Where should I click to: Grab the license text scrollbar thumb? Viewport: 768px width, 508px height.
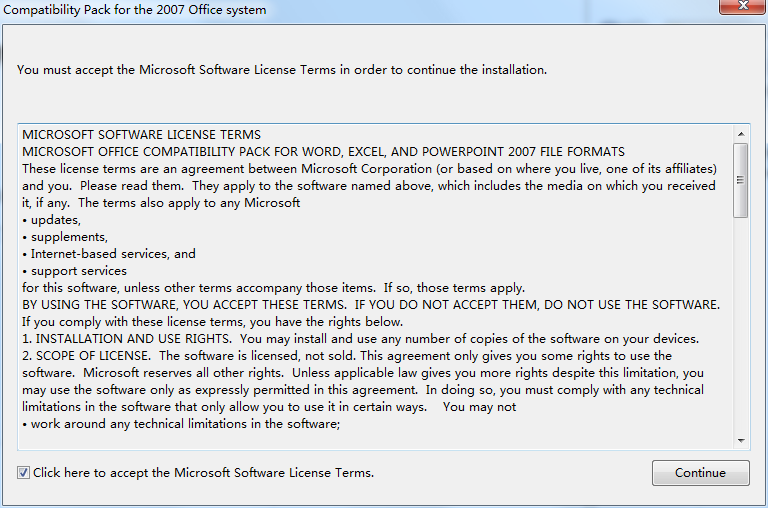[x=741, y=180]
